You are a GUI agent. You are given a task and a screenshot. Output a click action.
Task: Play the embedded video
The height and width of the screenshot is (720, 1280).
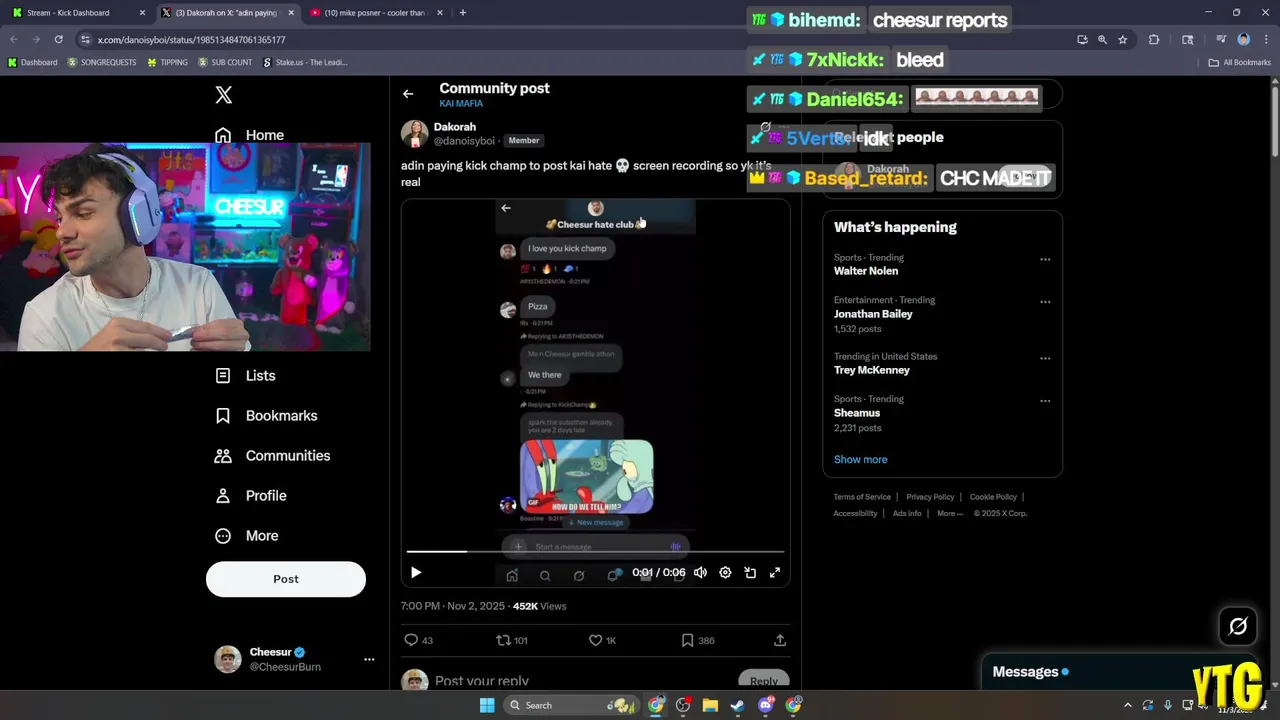click(416, 573)
